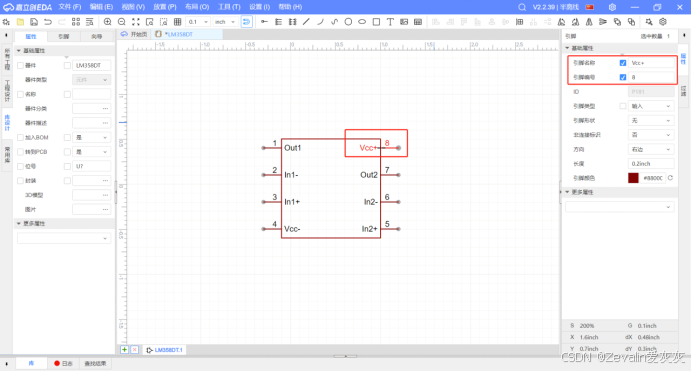This screenshot has width=692, height=371.
Task: Toggle checkbox beside LM358DT device field
Action: coord(67,65)
